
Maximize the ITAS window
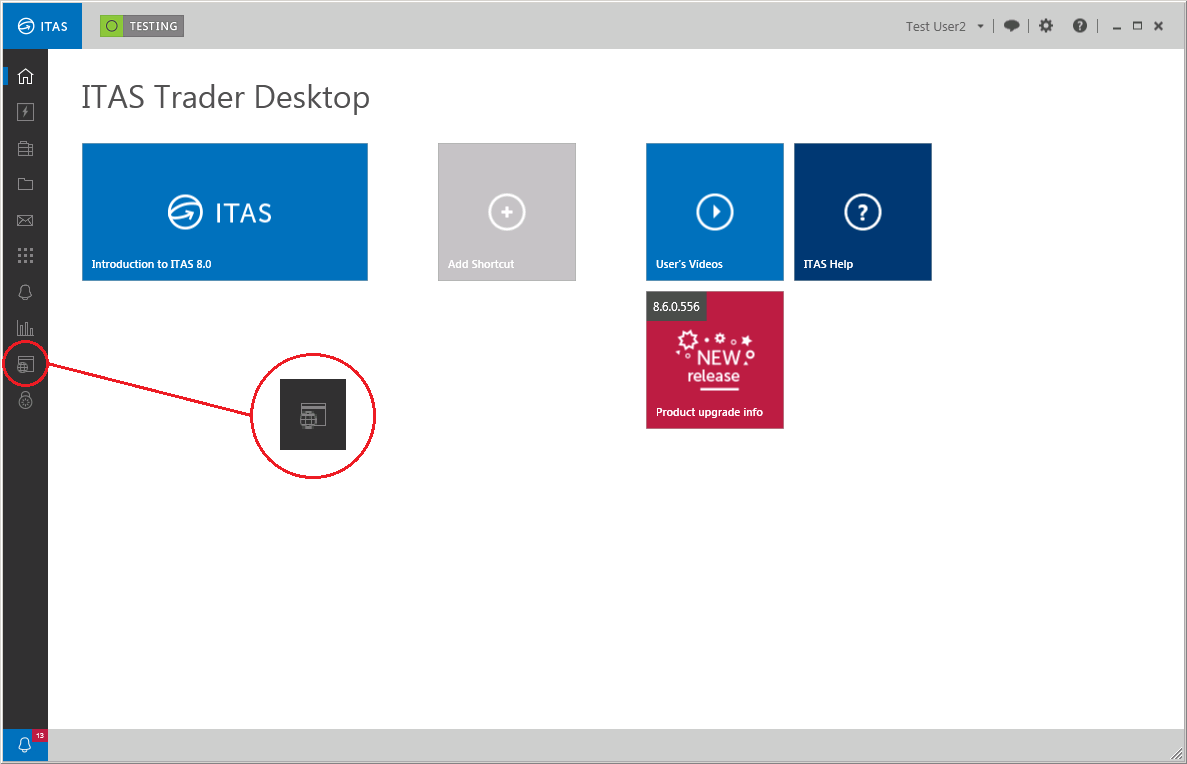pyautogui.click(x=1137, y=26)
